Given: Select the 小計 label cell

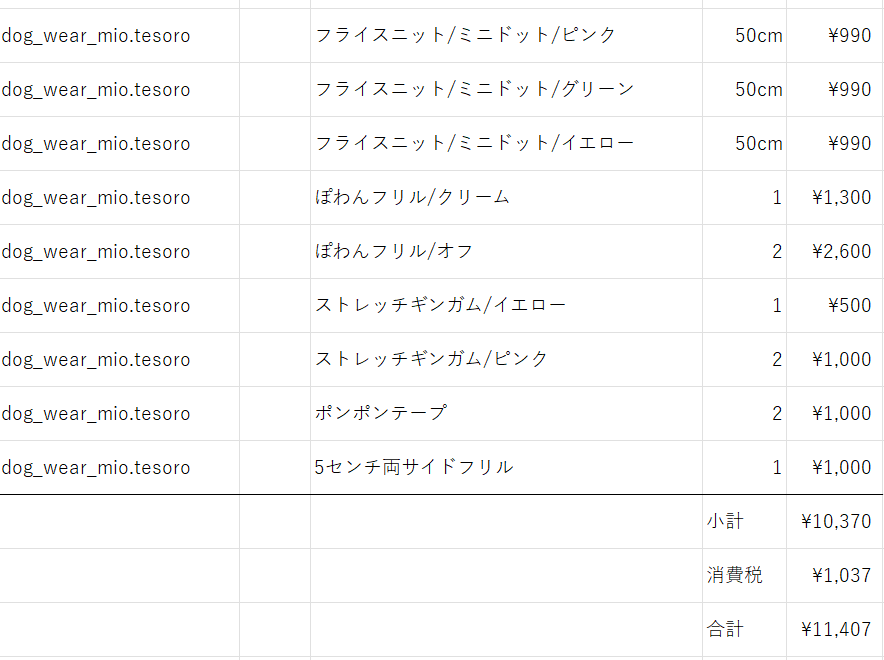Looking at the screenshot, I should point(744,522).
